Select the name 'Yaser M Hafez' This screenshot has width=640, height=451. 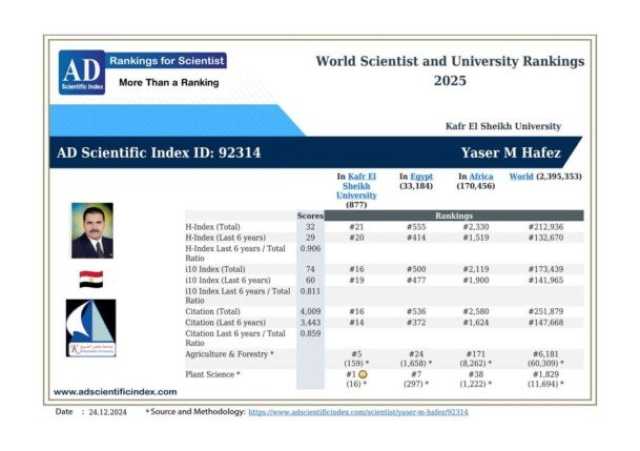[x=511, y=153]
